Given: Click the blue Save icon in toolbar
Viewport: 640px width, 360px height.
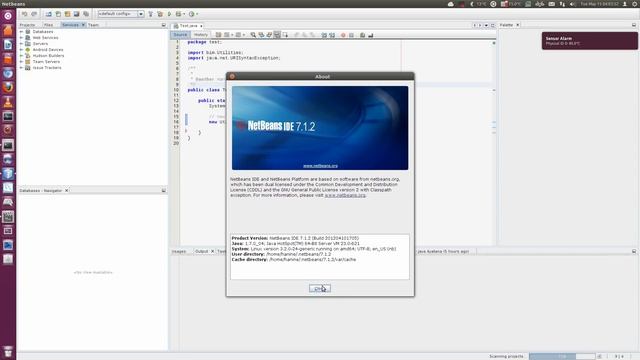Looking at the screenshot, I should pyautogui.click(x=76, y=14).
